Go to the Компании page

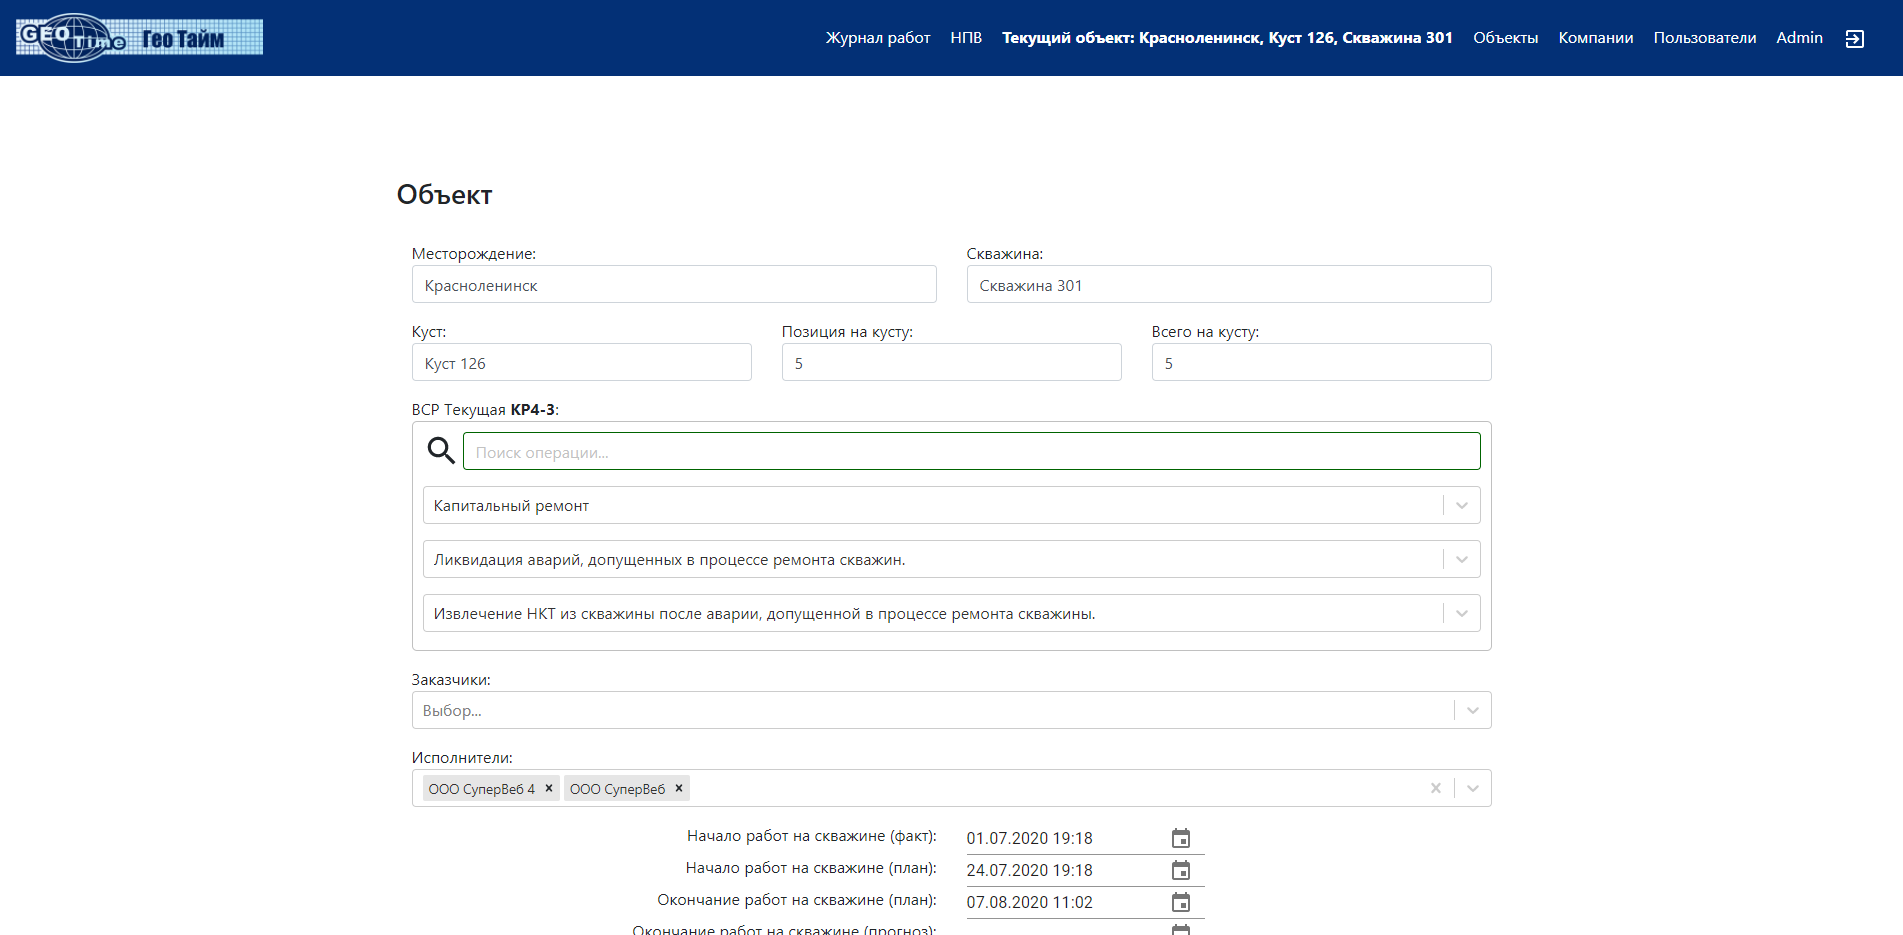point(1596,38)
